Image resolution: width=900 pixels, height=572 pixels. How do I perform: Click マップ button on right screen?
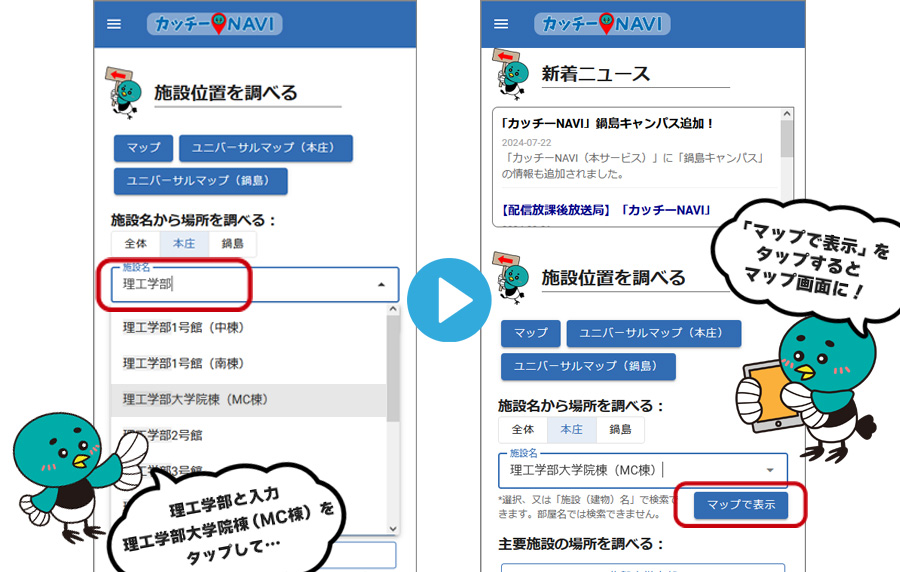[531, 333]
